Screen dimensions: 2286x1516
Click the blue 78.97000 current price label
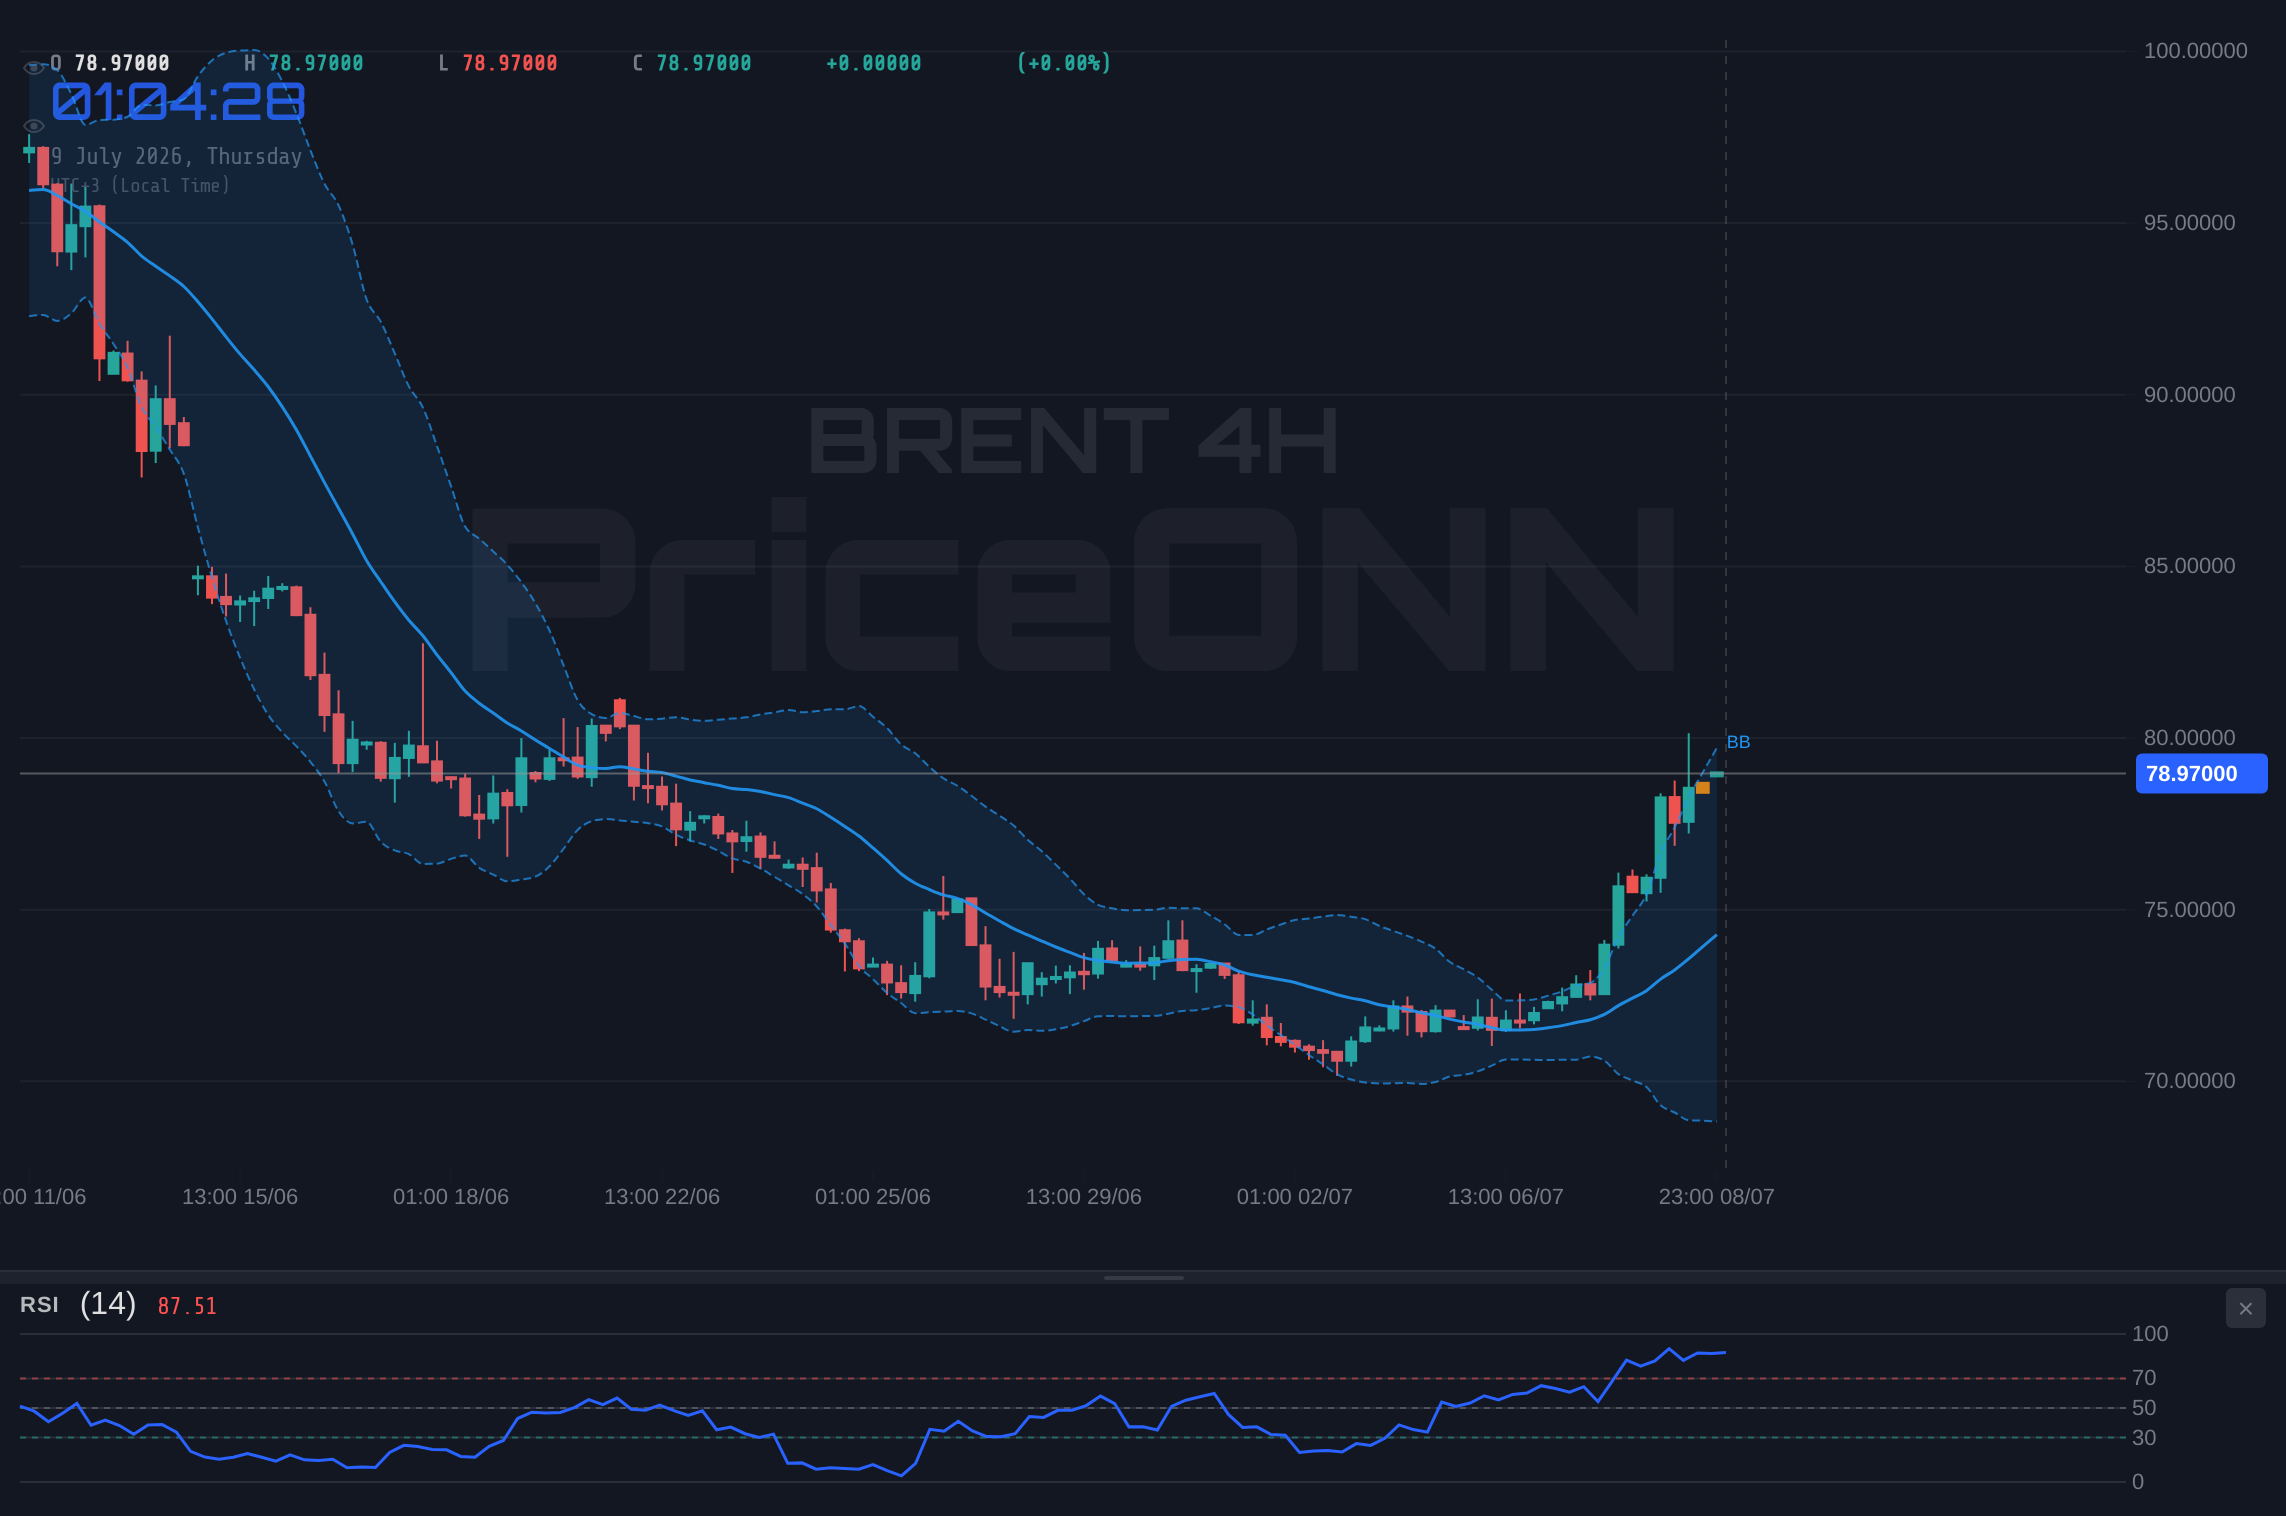pos(2201,774)
